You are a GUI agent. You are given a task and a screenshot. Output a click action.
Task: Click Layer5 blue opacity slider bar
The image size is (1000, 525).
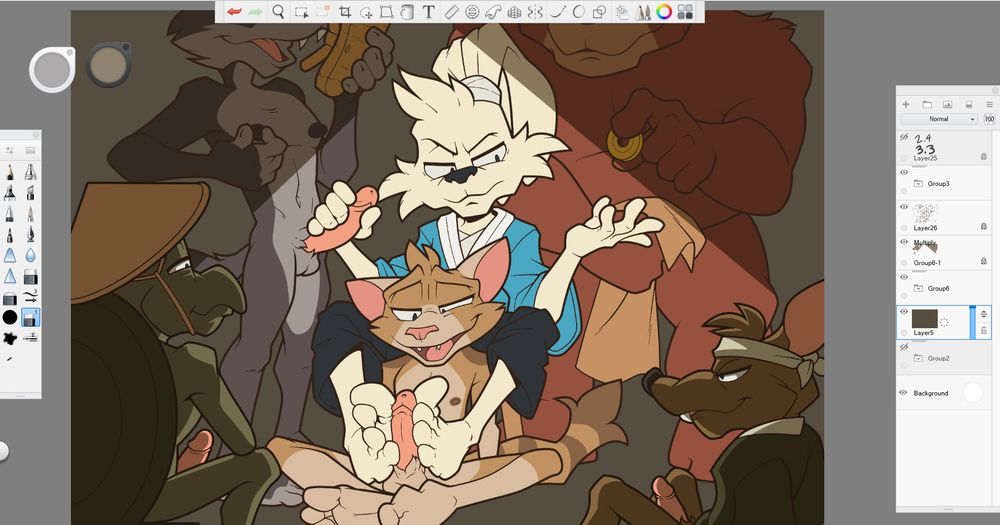(x=973, y=322)
